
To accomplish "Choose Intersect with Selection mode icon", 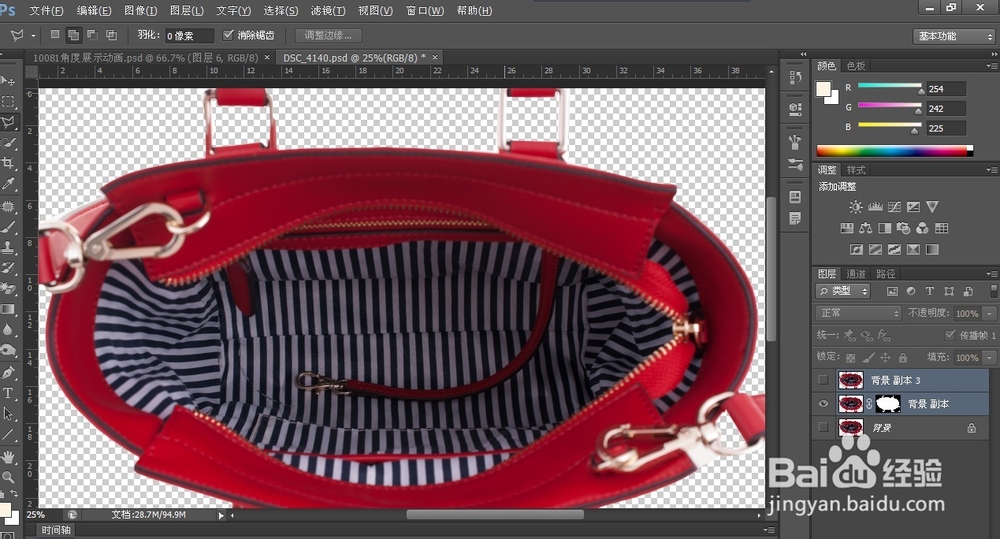I will click(x=111, y=34).
